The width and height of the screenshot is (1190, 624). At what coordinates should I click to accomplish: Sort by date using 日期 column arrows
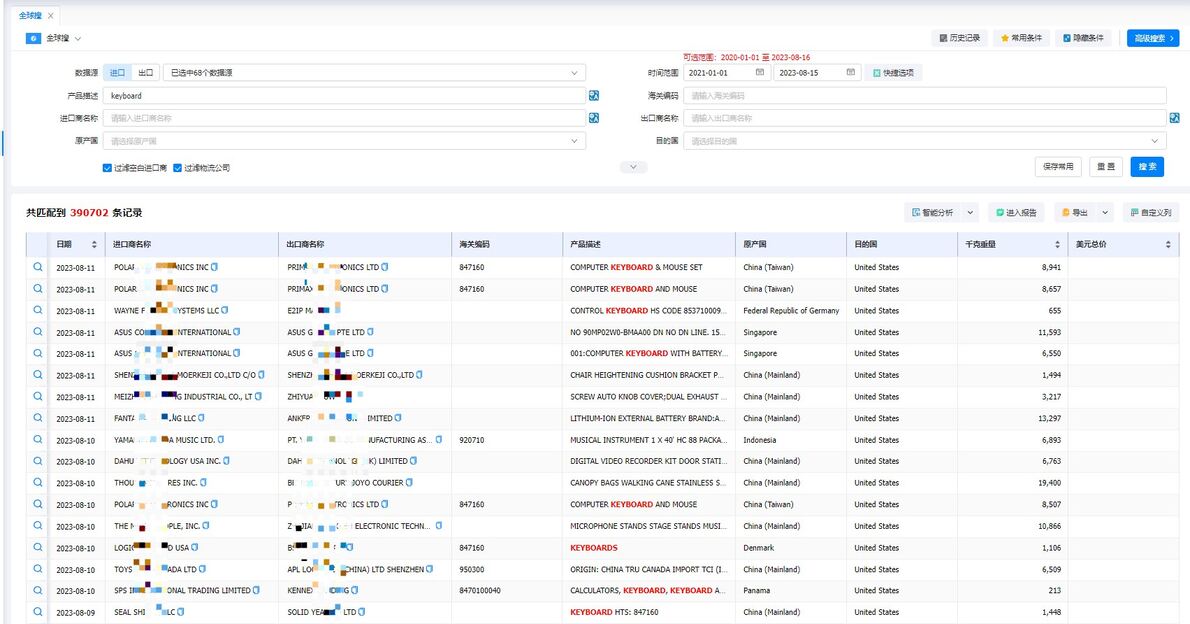coord(95,245)
